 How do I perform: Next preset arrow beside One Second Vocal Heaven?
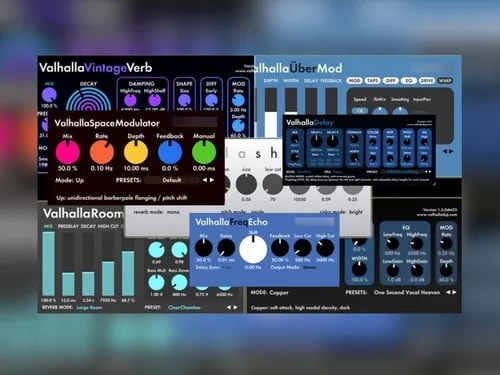[454, 292]
